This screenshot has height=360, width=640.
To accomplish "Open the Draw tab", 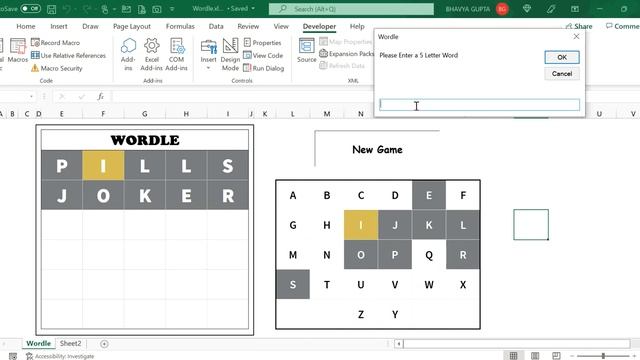I will 90,26.
